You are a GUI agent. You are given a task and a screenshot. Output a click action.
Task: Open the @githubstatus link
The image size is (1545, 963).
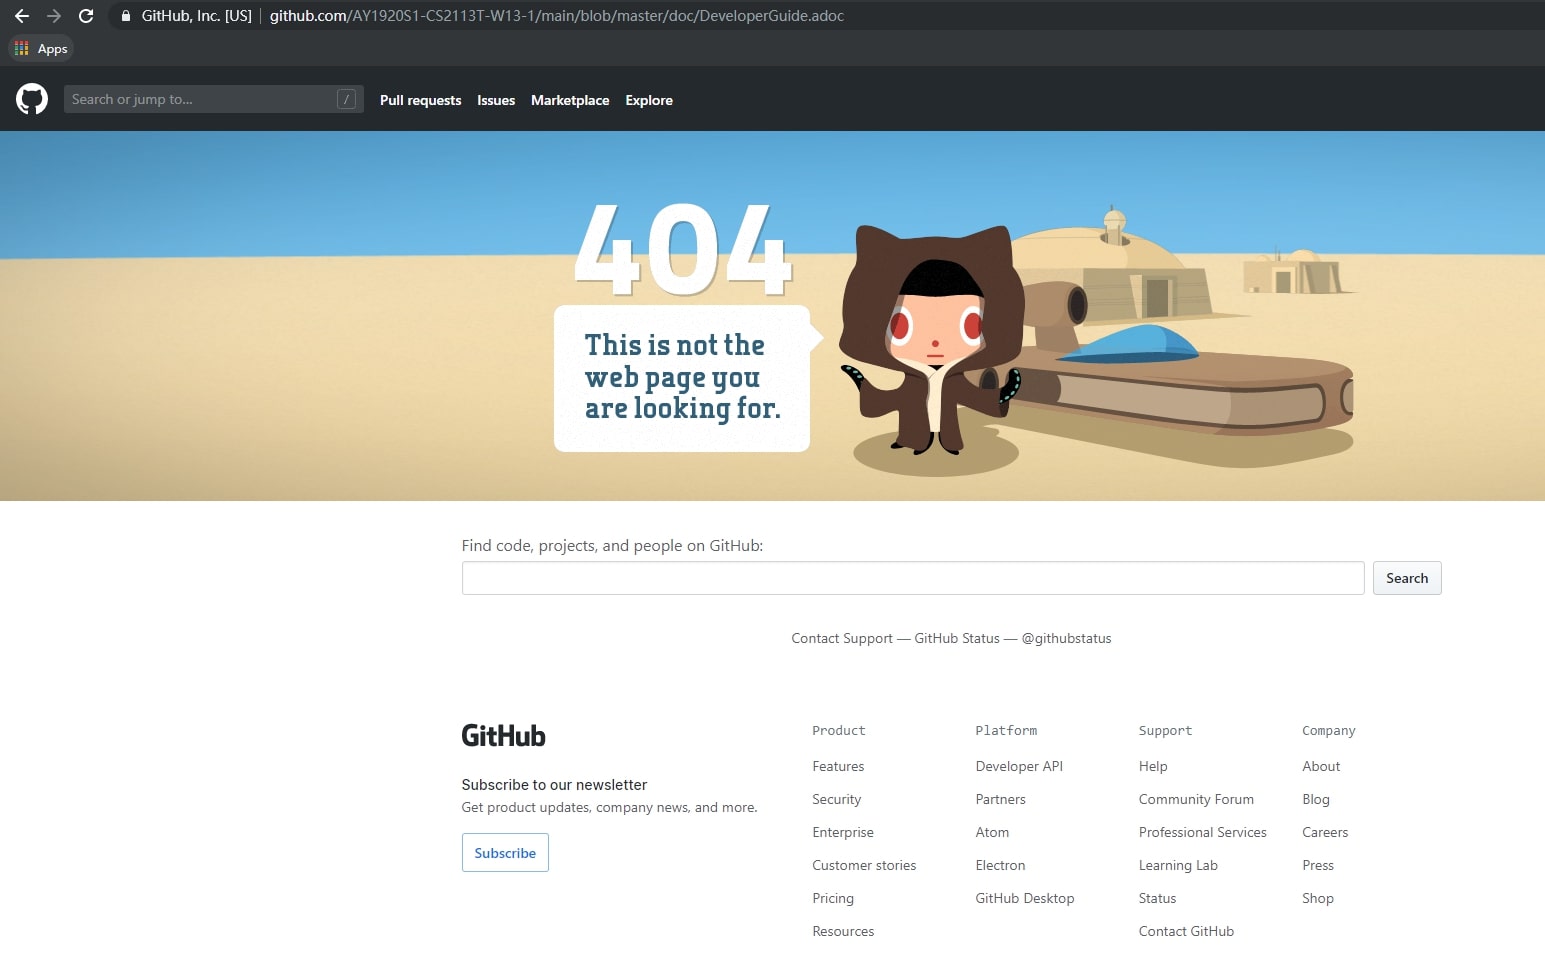point(1066,638)
